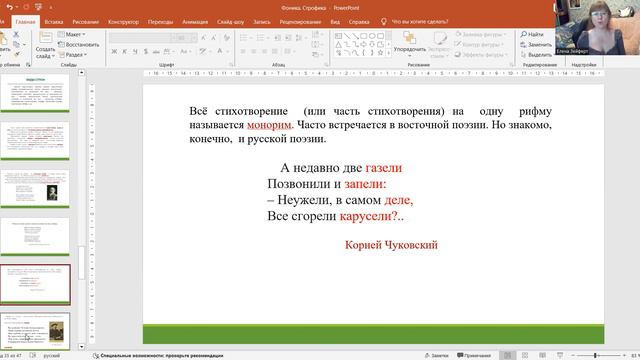This screenshot has height=360, width=640.
Task: Toggle bold Ж formatting
Action: [x=114, y=51]
